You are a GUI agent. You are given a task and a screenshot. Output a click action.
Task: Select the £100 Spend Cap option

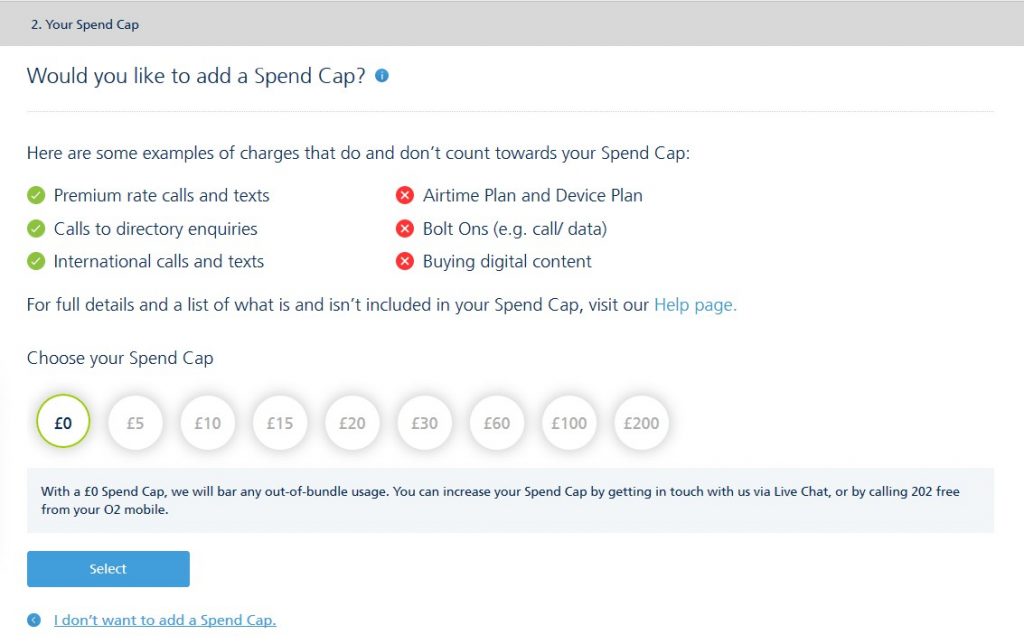point(568,423)
